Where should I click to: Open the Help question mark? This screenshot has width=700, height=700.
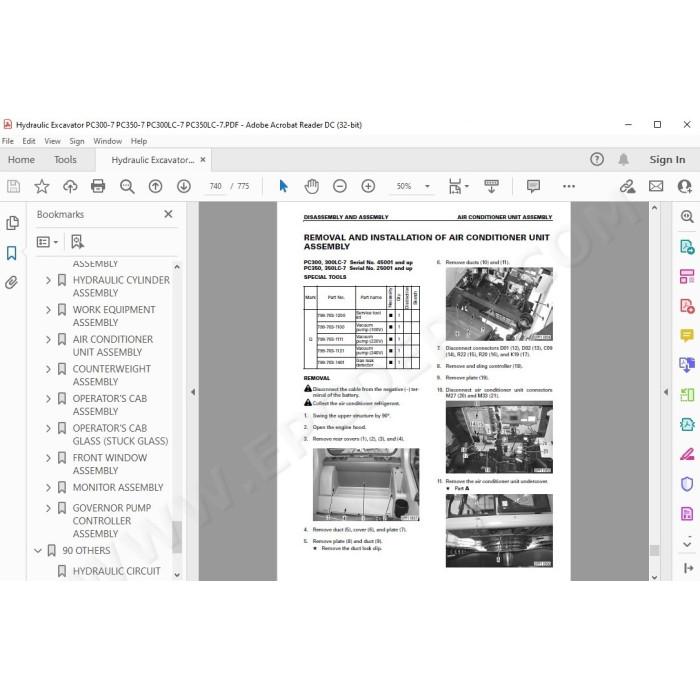tap(597, 159)
